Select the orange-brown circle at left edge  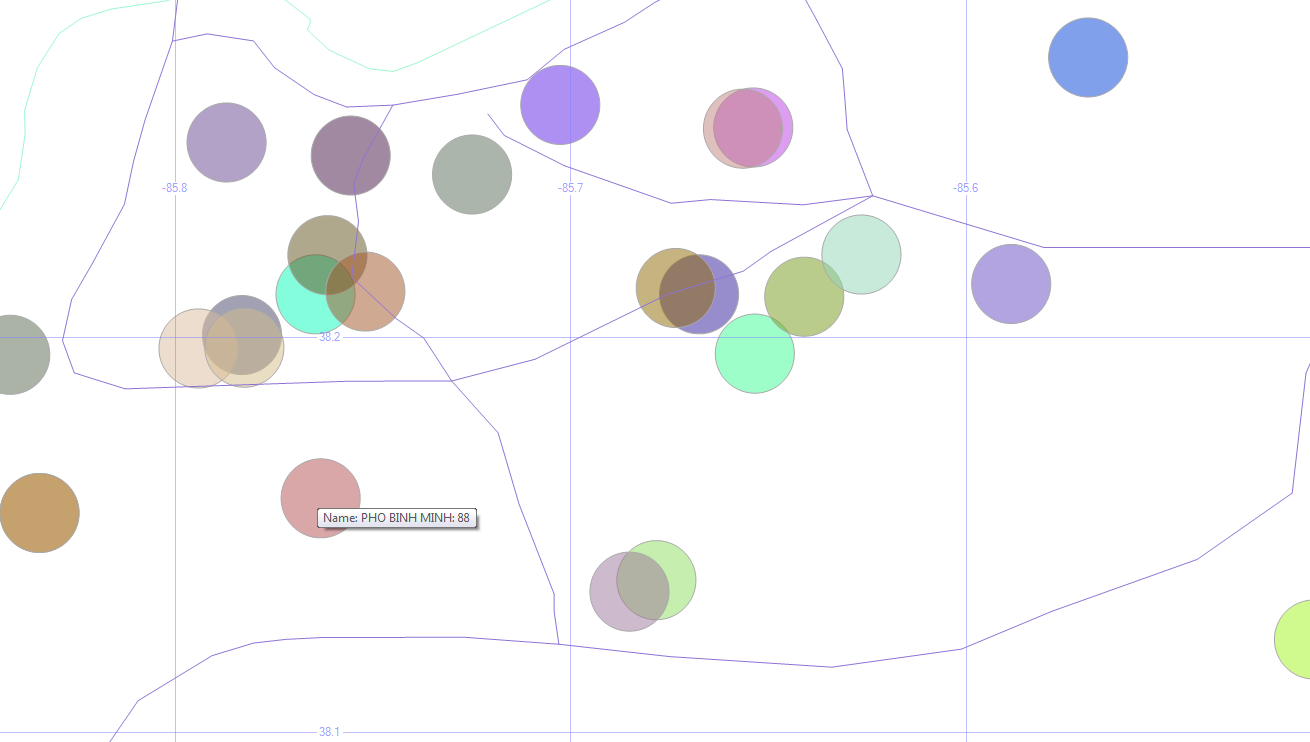tap(39, 513)
